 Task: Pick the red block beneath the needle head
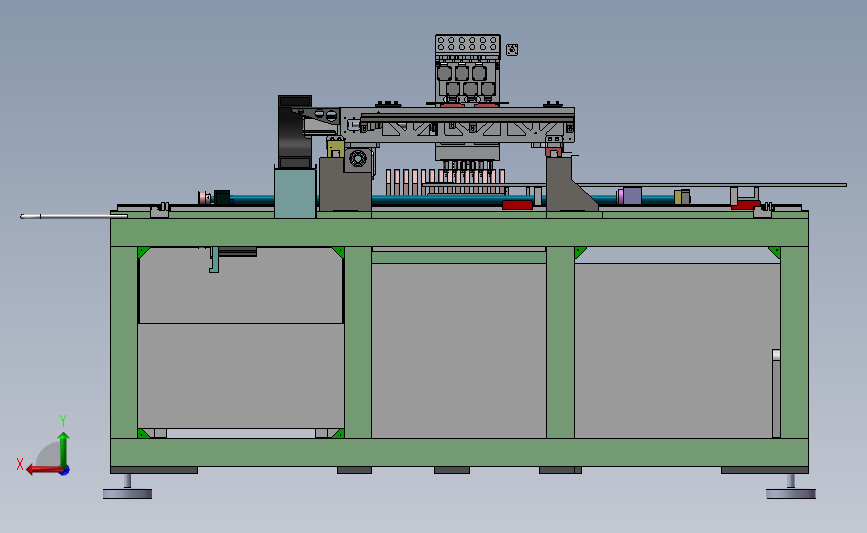tap(517, 205)
